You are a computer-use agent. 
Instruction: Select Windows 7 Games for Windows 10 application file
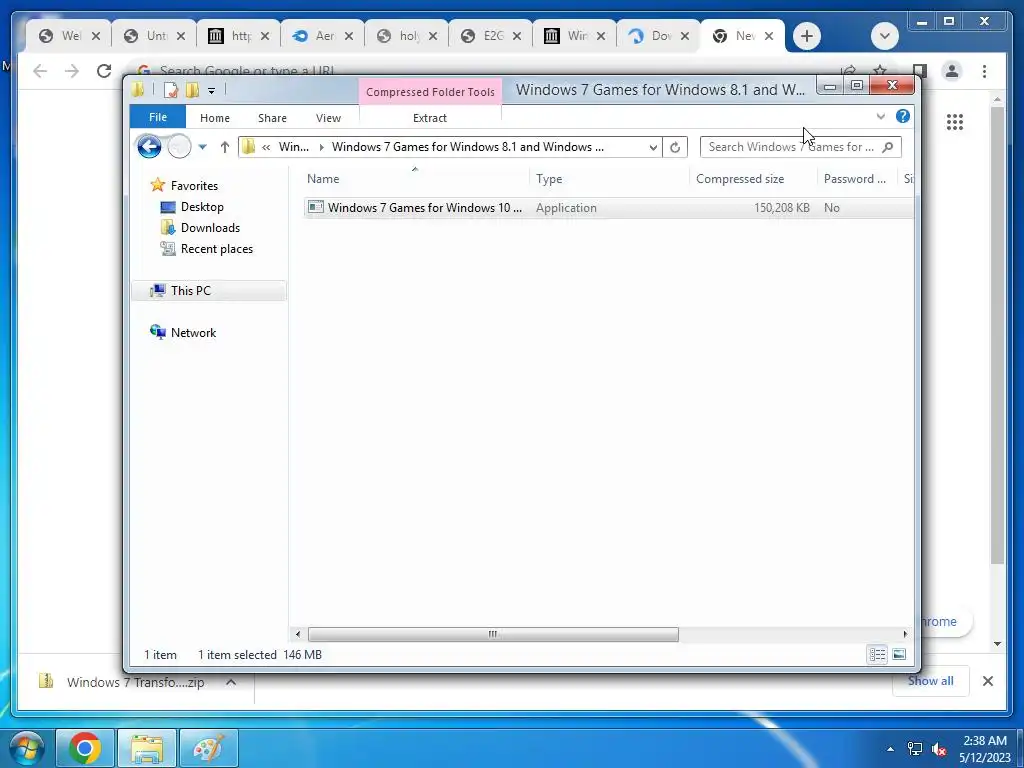pos(424,208)
